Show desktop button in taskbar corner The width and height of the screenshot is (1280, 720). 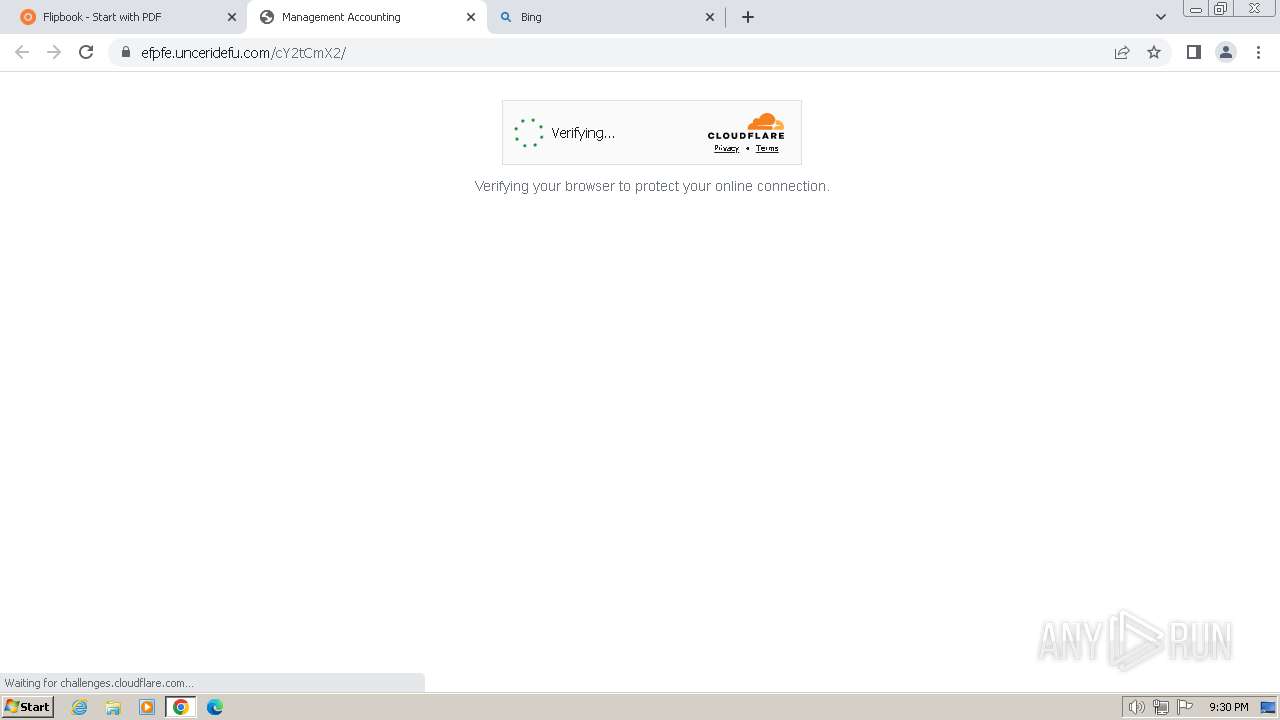click(x=1268, y=707)
